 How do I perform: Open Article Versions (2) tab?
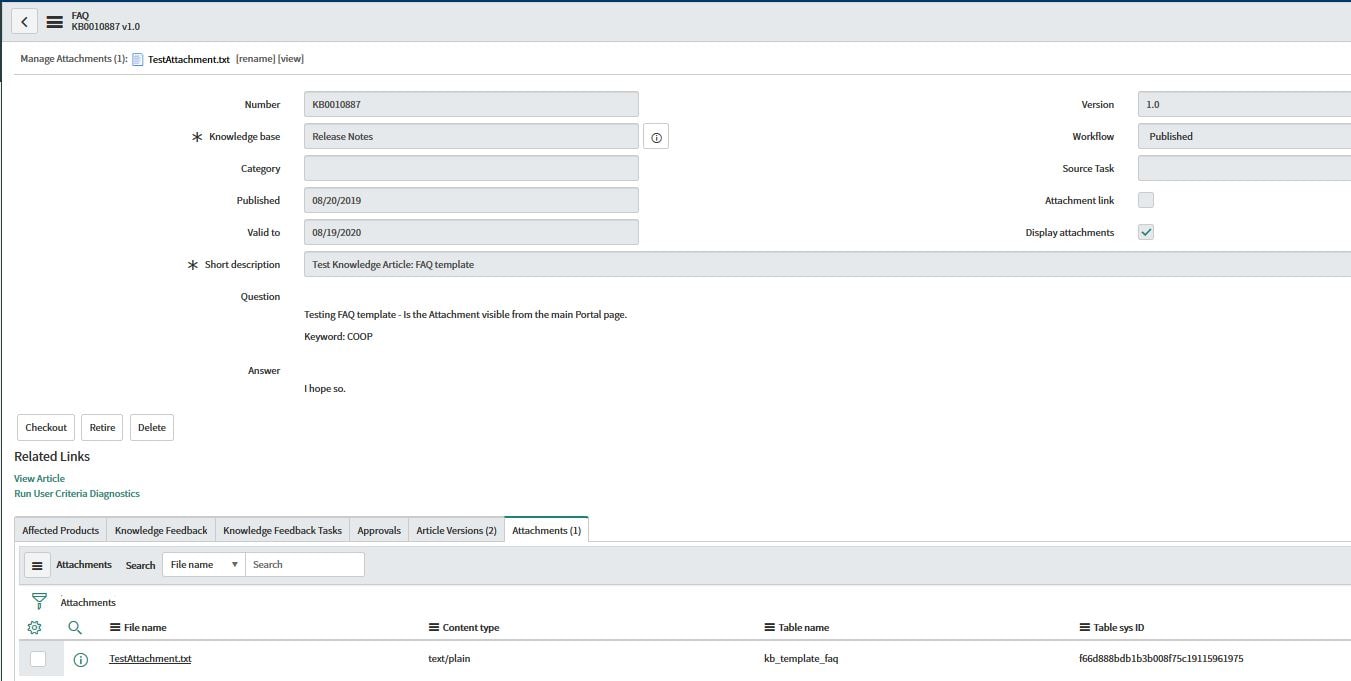pos(456,530)
